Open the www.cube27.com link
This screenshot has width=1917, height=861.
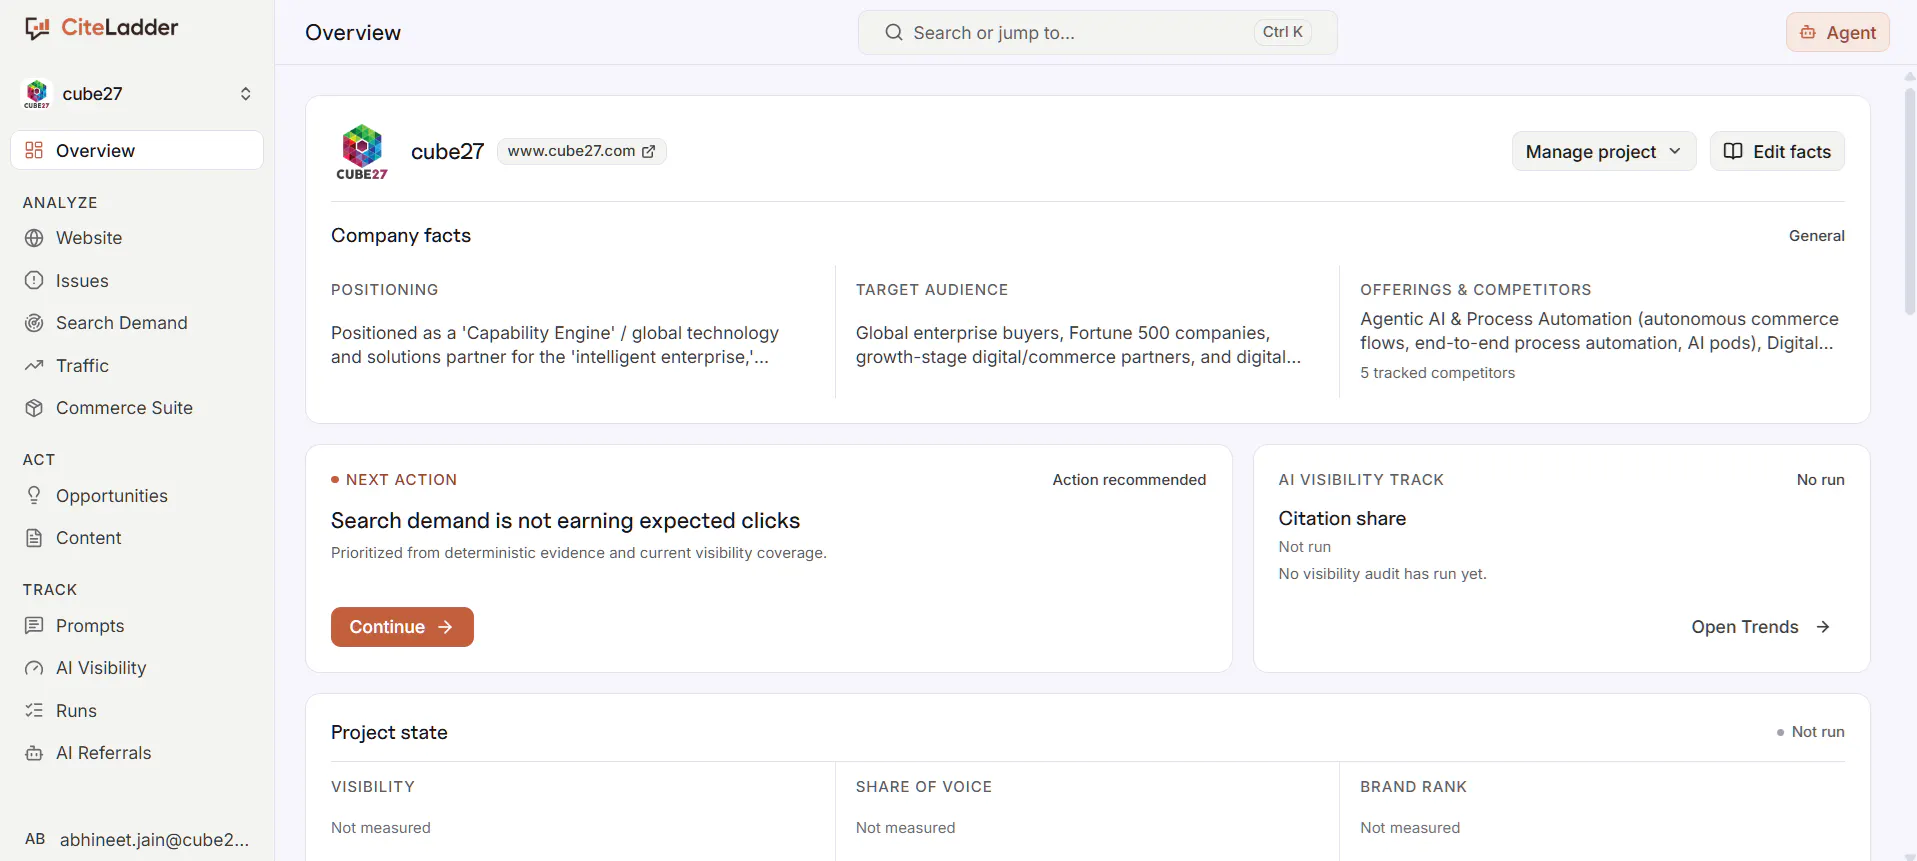[x=582, y=151]
